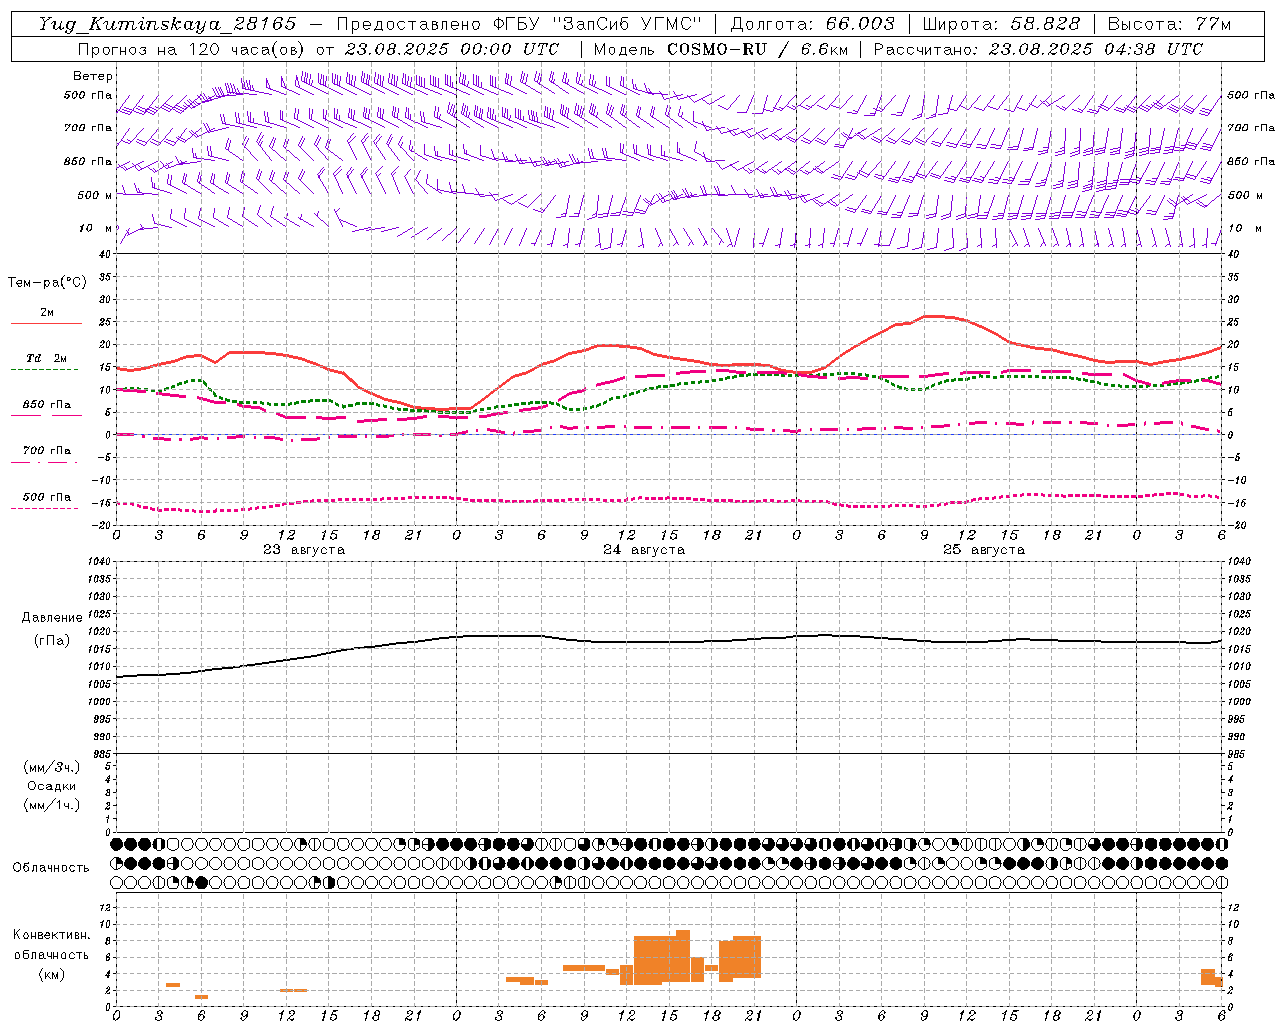Select the station title Yug_Kuminskaya_28165

click(167, 24)
